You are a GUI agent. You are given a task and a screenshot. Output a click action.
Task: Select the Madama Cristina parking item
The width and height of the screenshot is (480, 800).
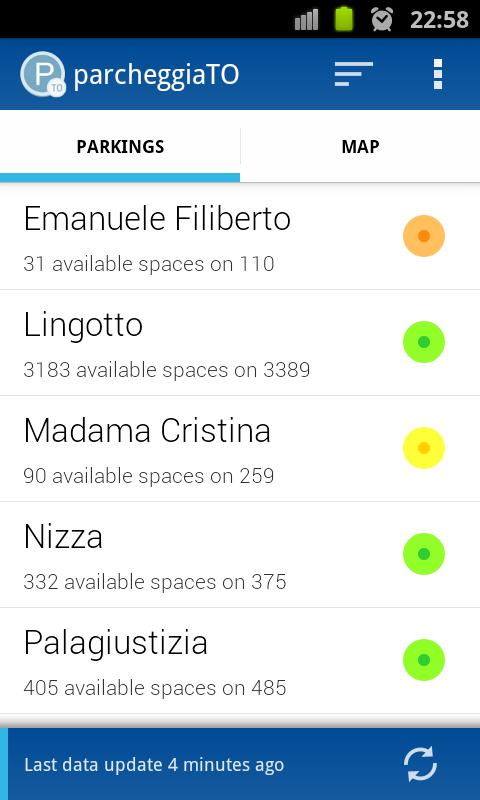[x=240, y=448]
